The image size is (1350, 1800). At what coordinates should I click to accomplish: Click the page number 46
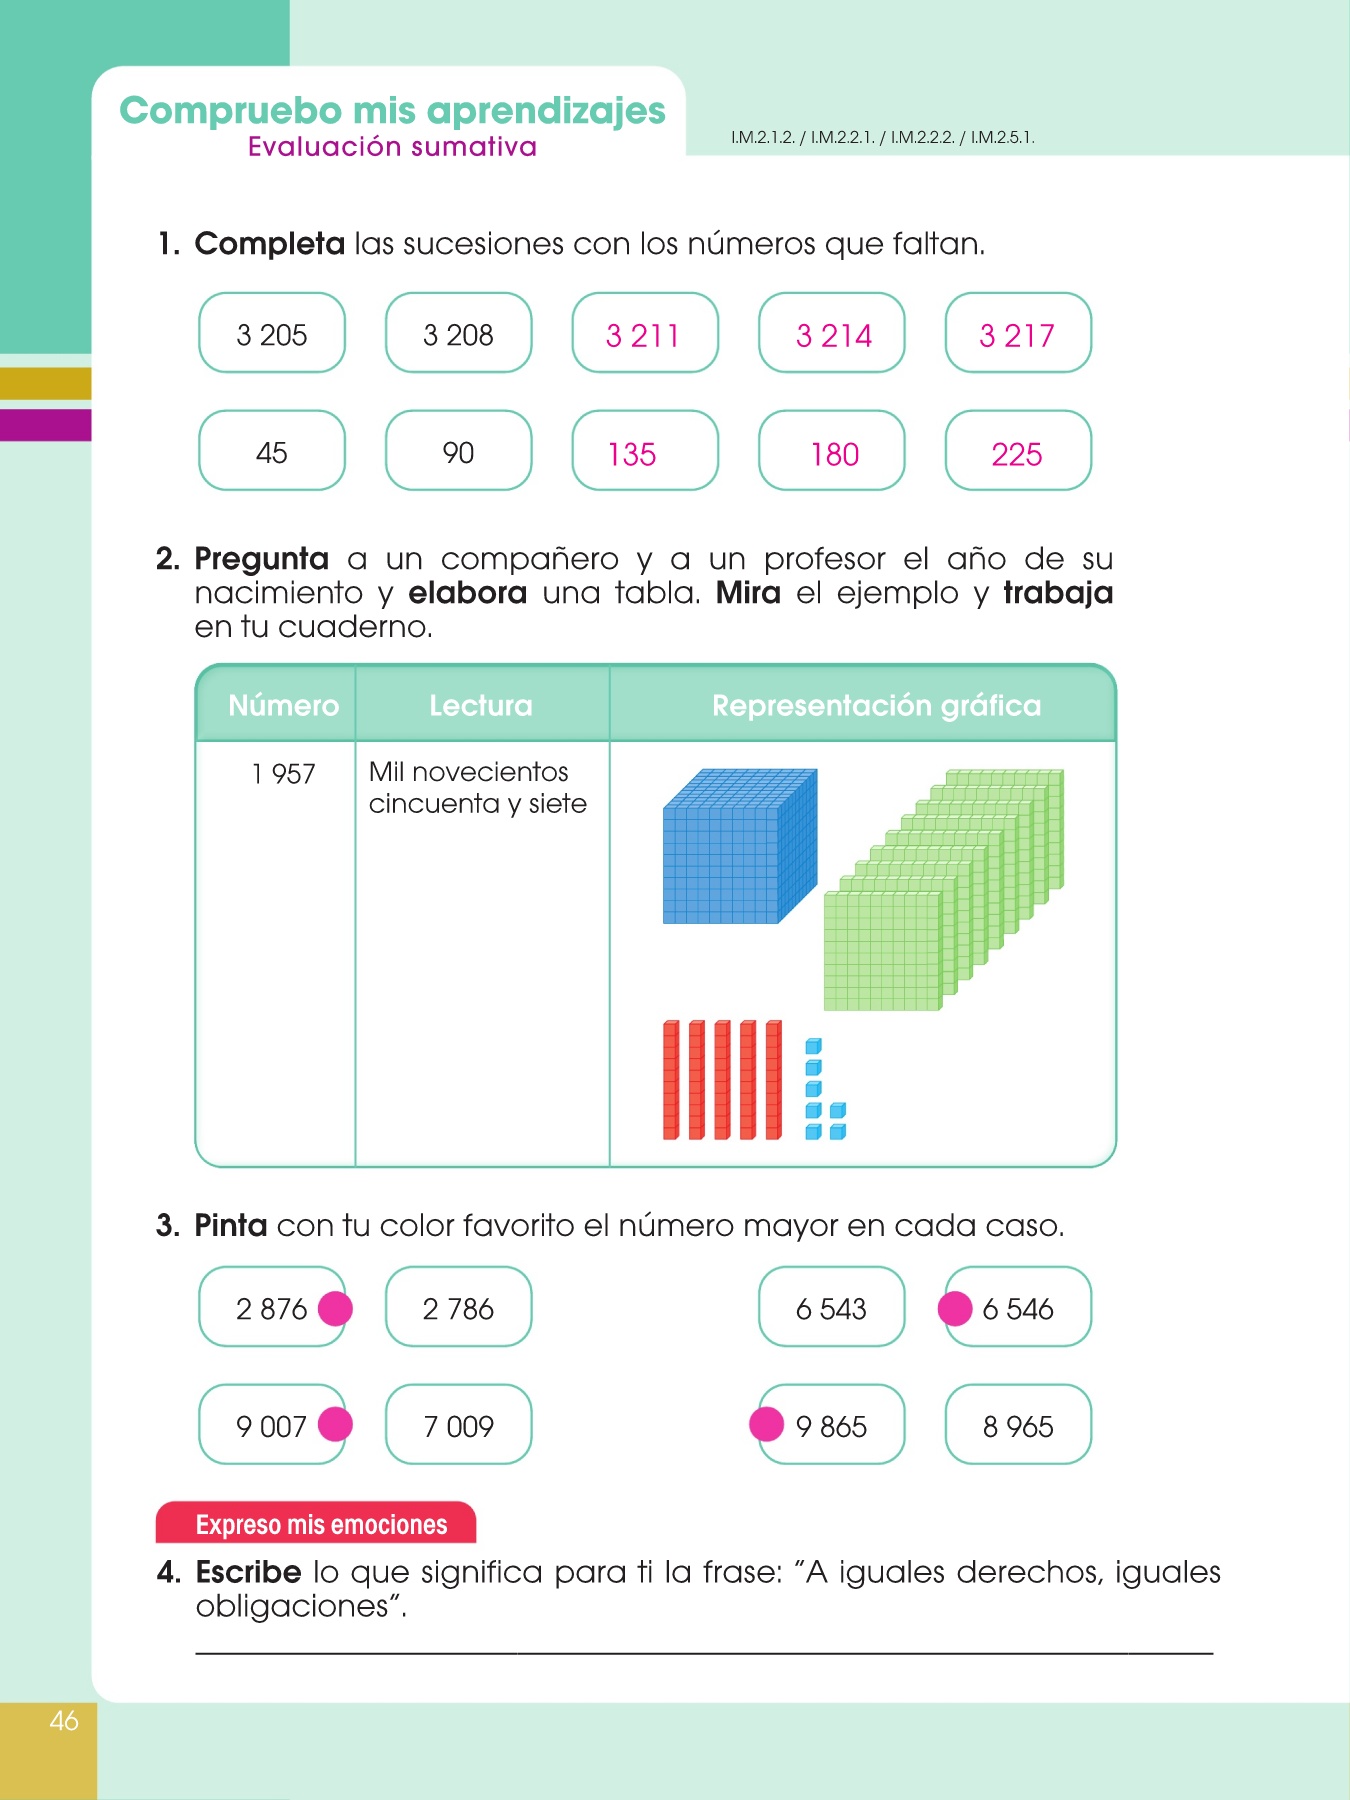[63, 1720]
